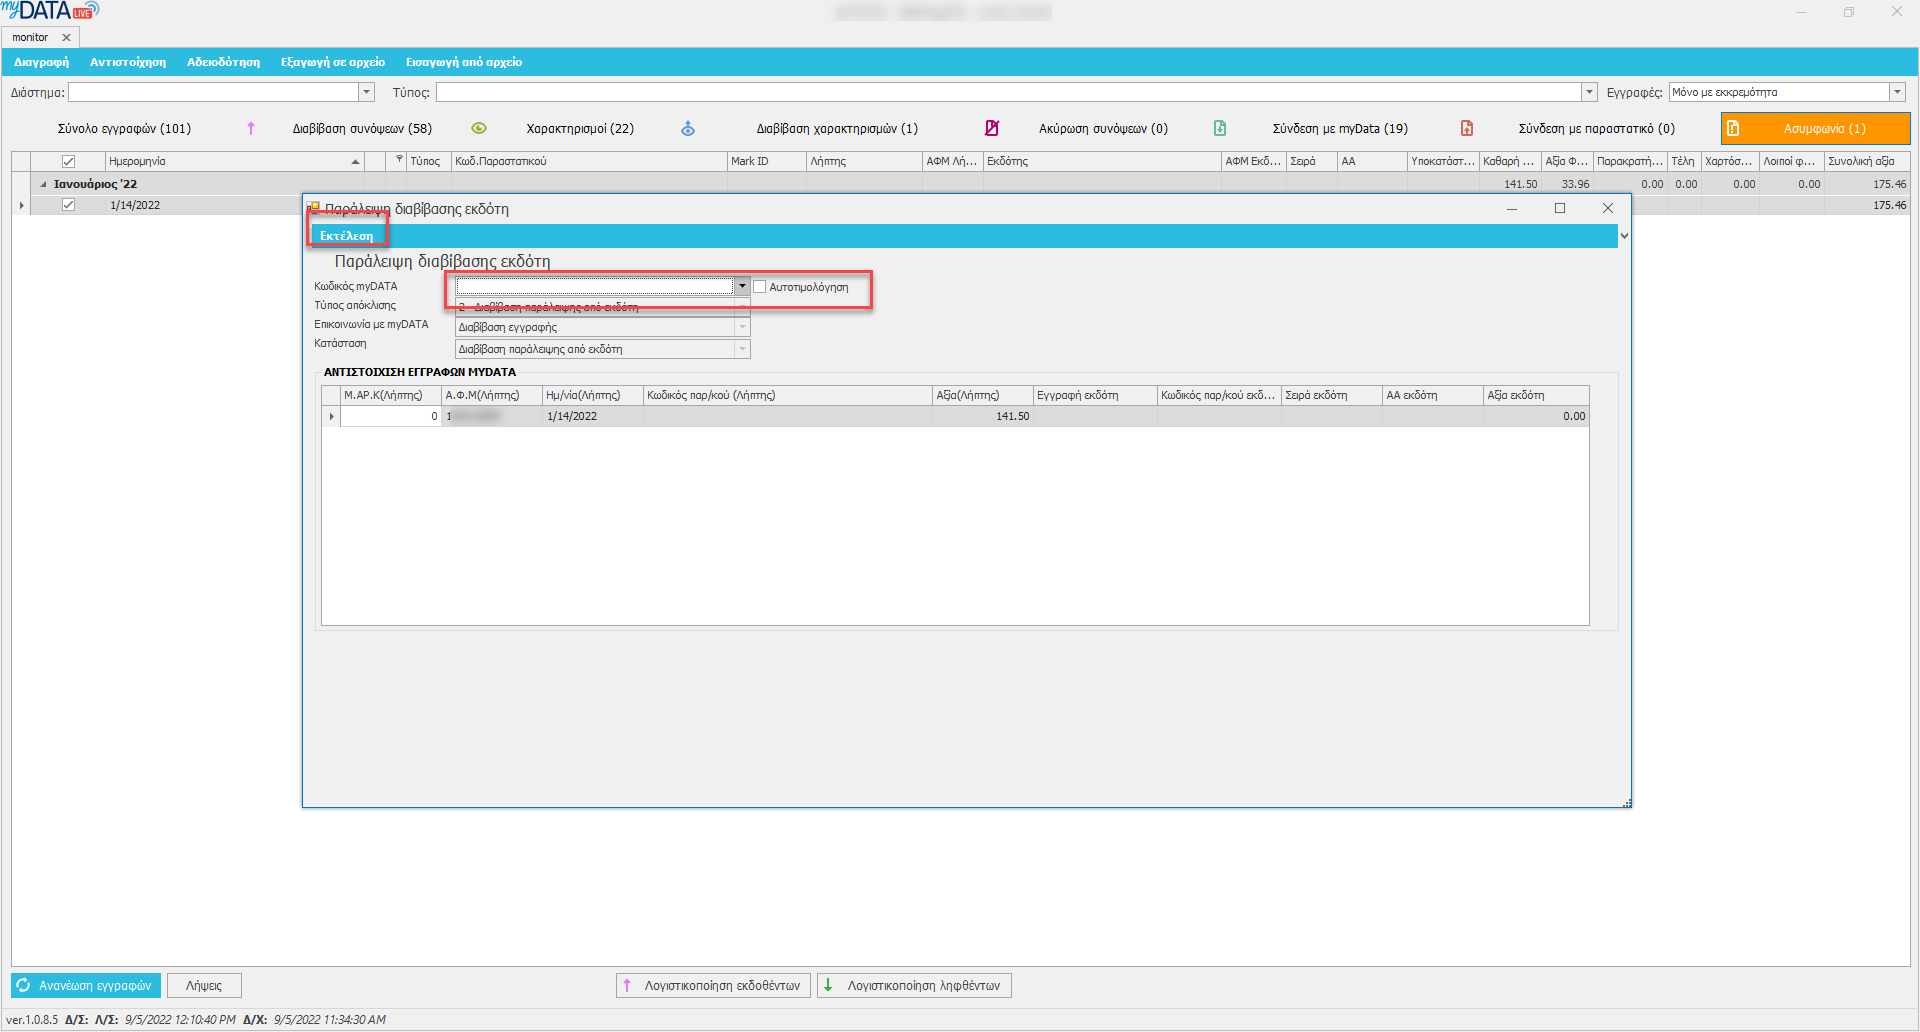Collapse the Ιανουάριος '22 group
Image resolution: width=1920 pixels, height=1032 pixels.
(x=43, y=184)
